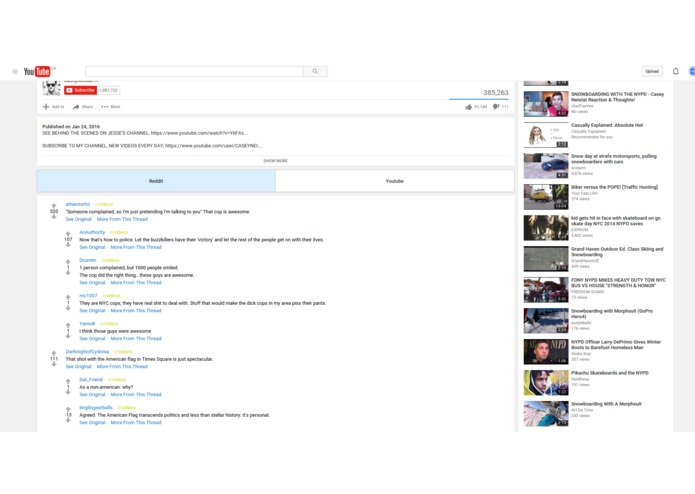Open See Original for Dat_Friend comment
This screenshot has width=695, height=494.
coord(92,395)
